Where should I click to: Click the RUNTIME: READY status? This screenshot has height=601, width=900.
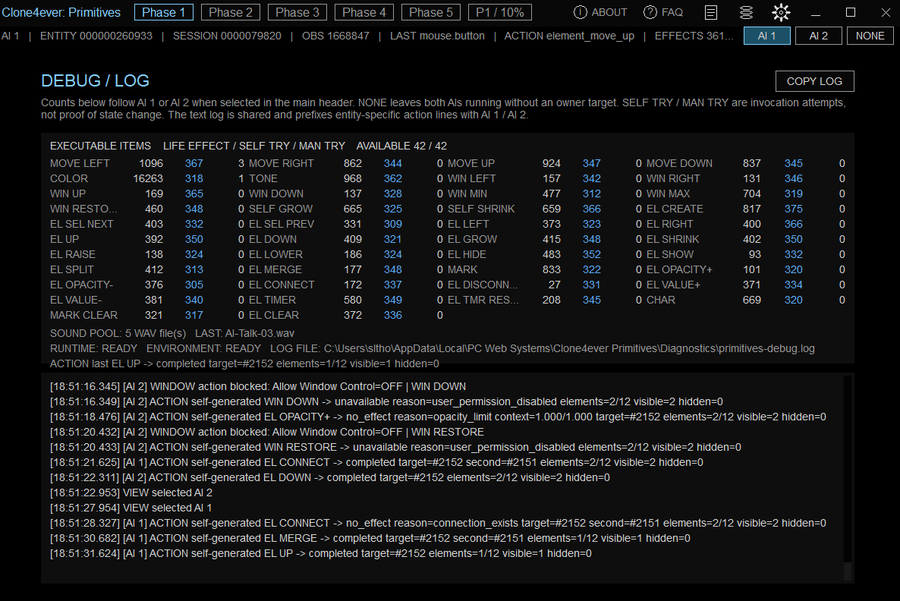pos(94,348)
